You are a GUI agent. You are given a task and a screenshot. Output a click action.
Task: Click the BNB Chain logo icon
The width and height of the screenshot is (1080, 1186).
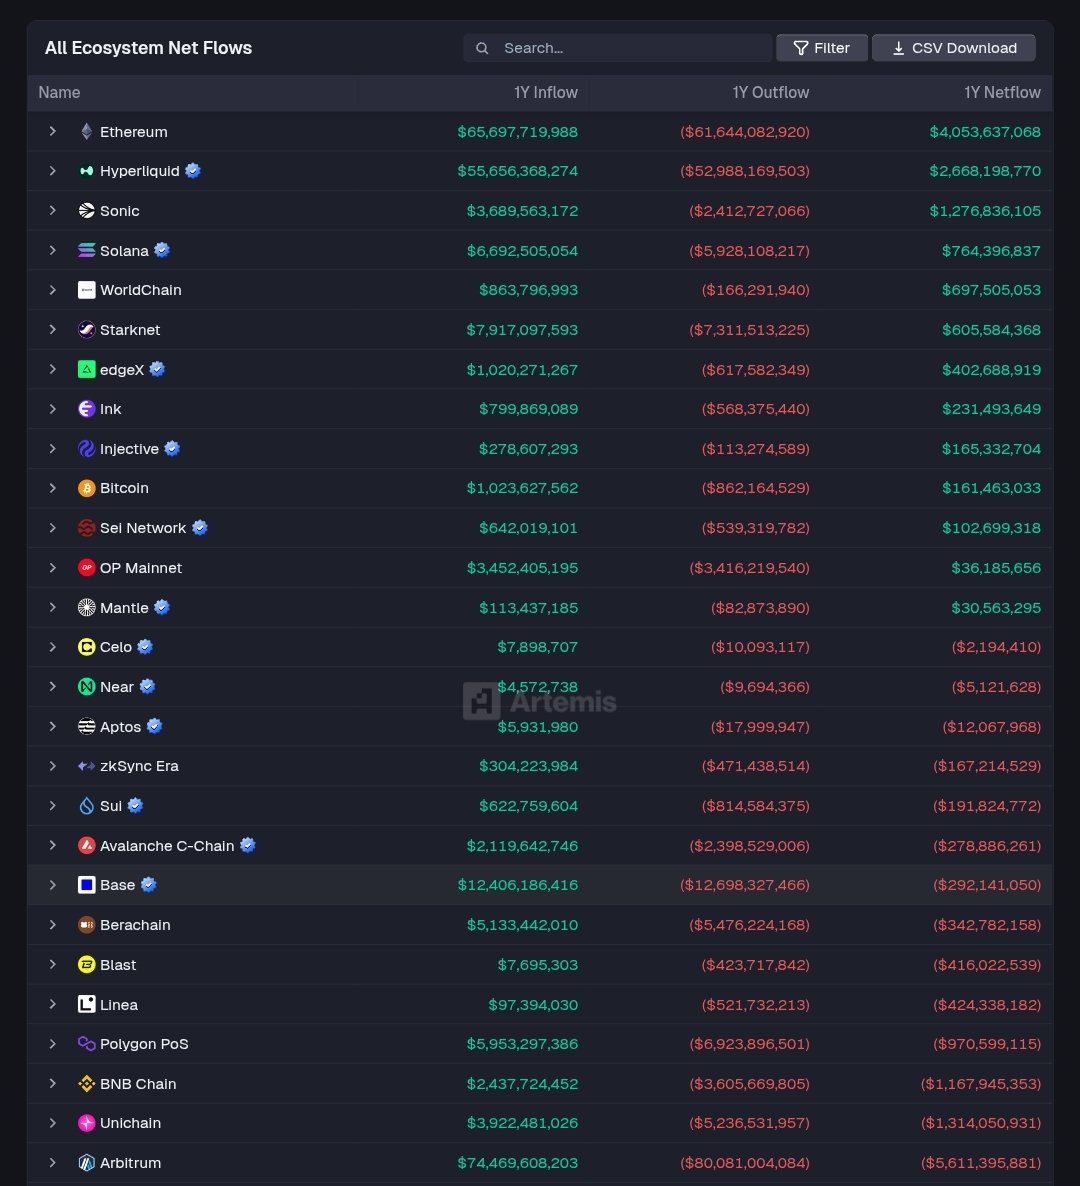click(86, 1084)
